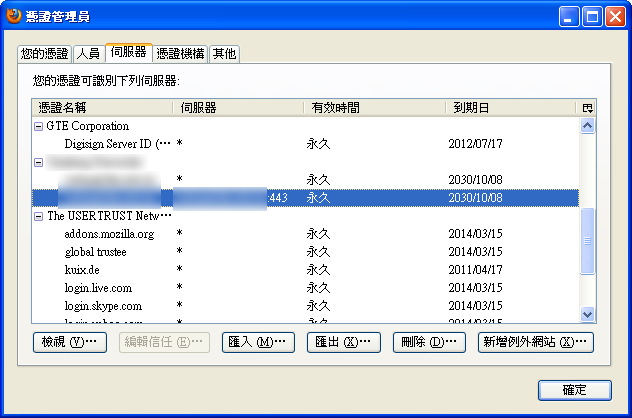Open the column picker icon in table header

pos(587,108)
